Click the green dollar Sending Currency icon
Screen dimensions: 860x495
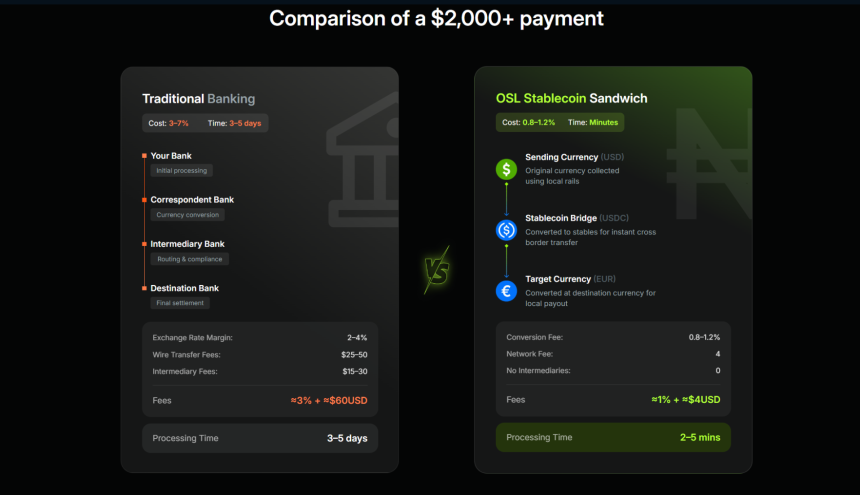coord(506,170)
